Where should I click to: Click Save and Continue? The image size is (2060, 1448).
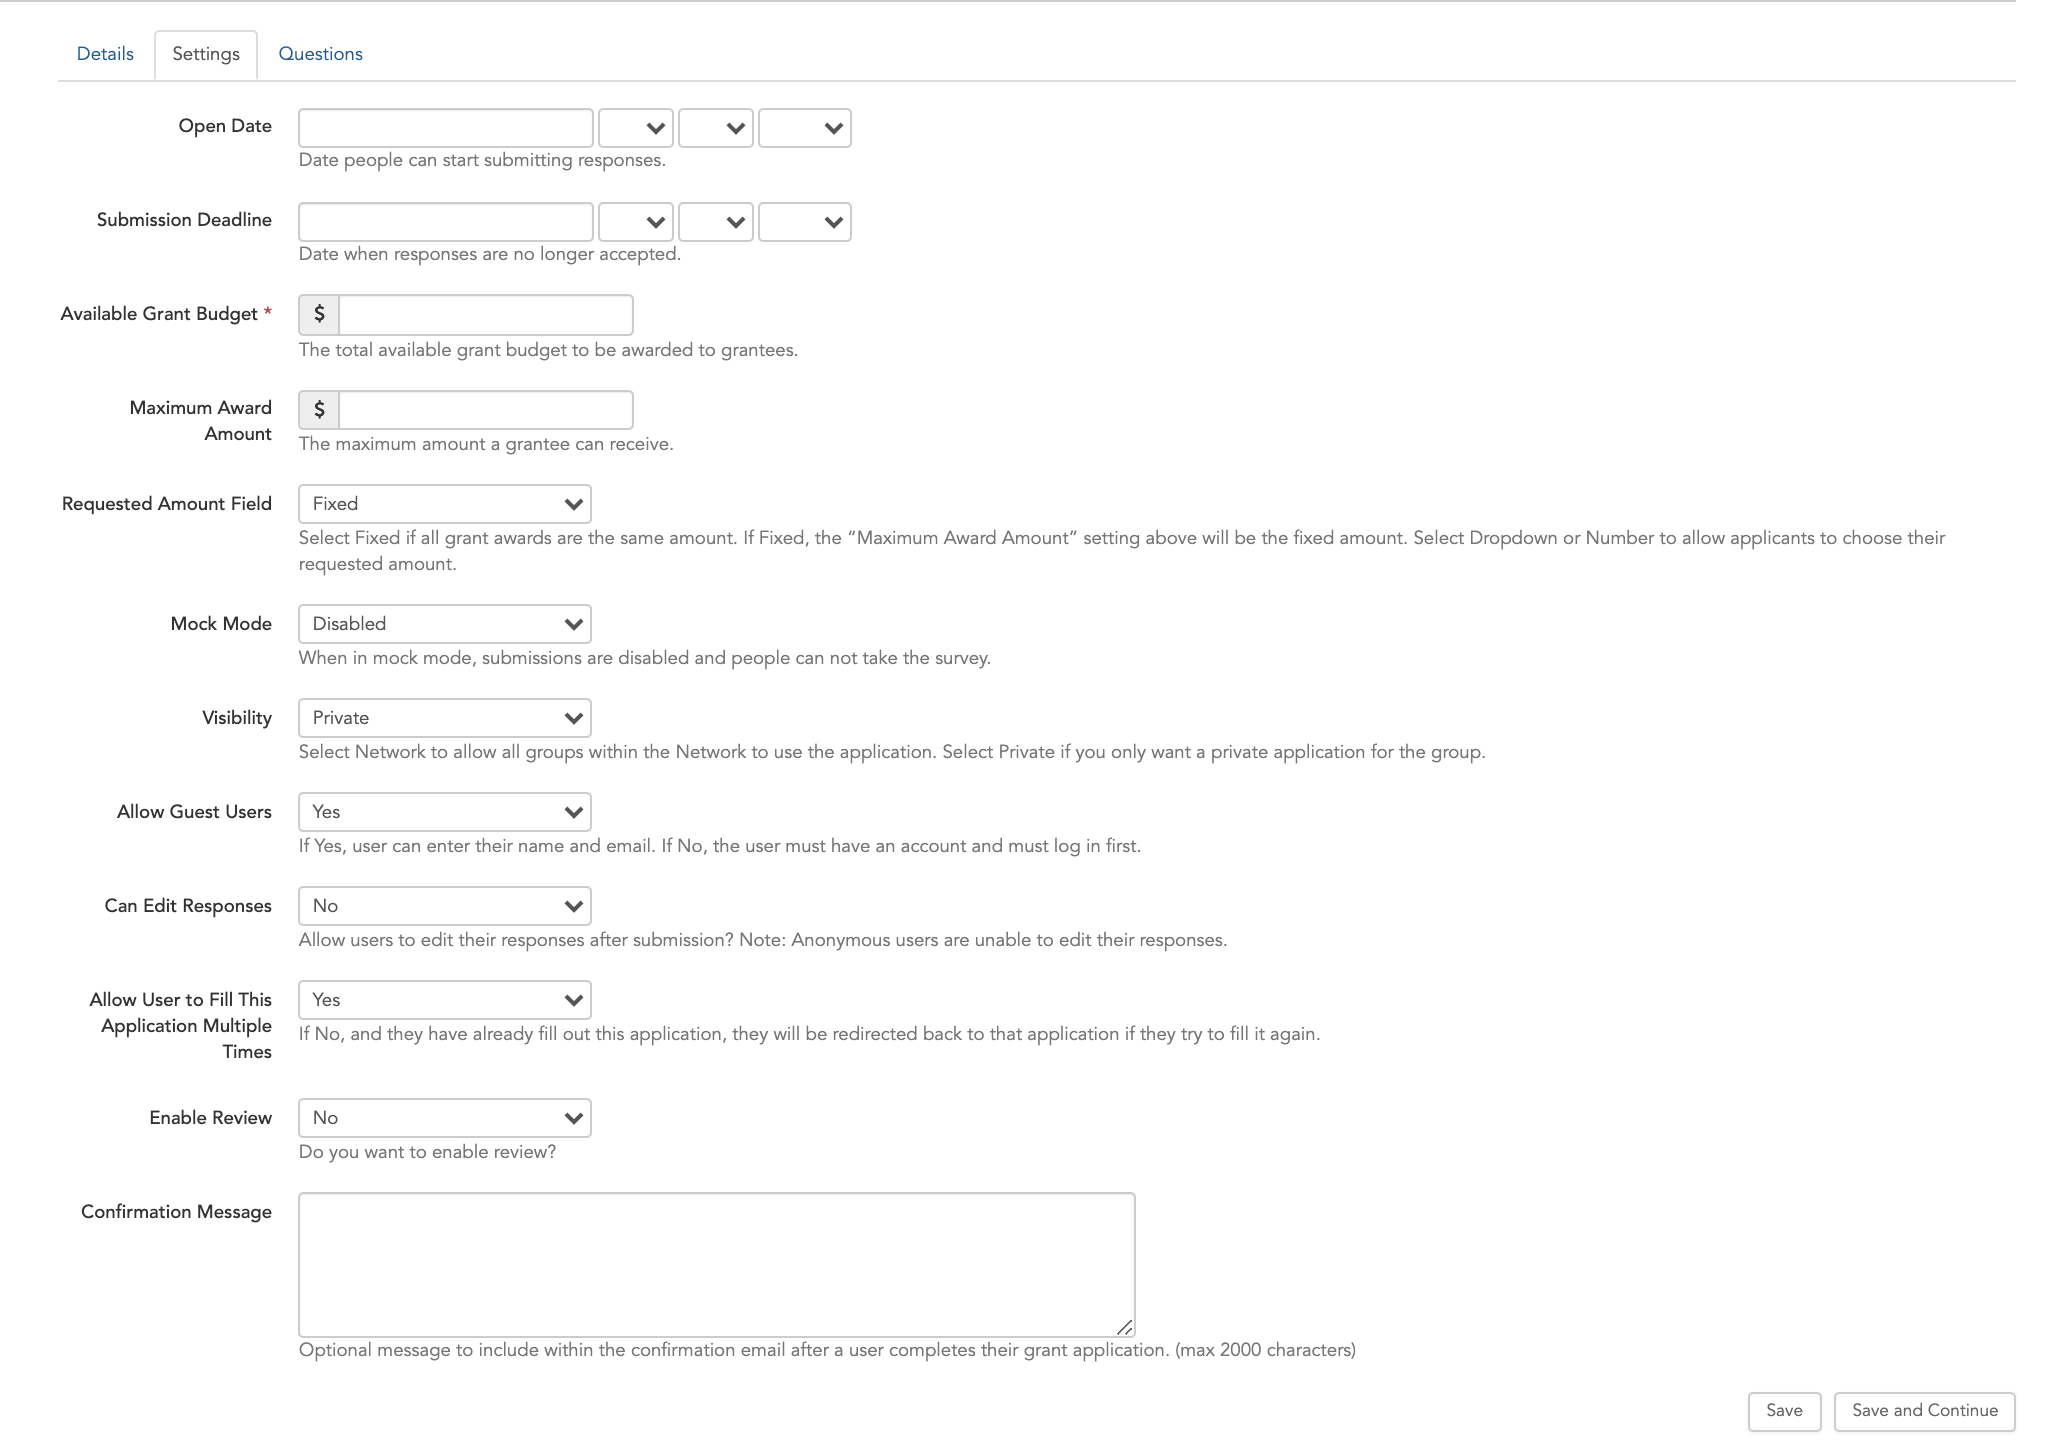1925,1411
